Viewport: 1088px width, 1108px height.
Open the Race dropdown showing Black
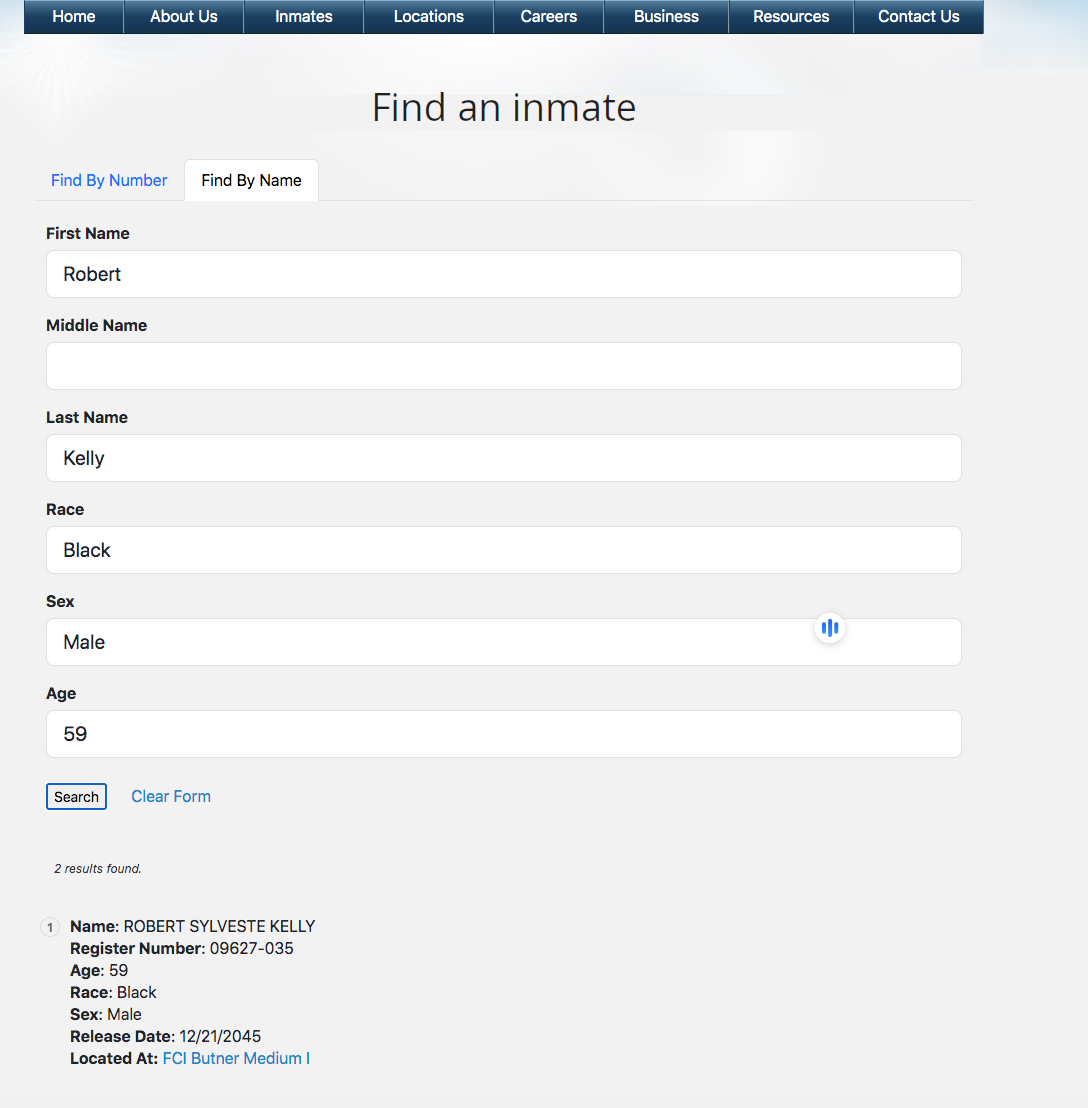pyautogui.click(x=503, y=550)
